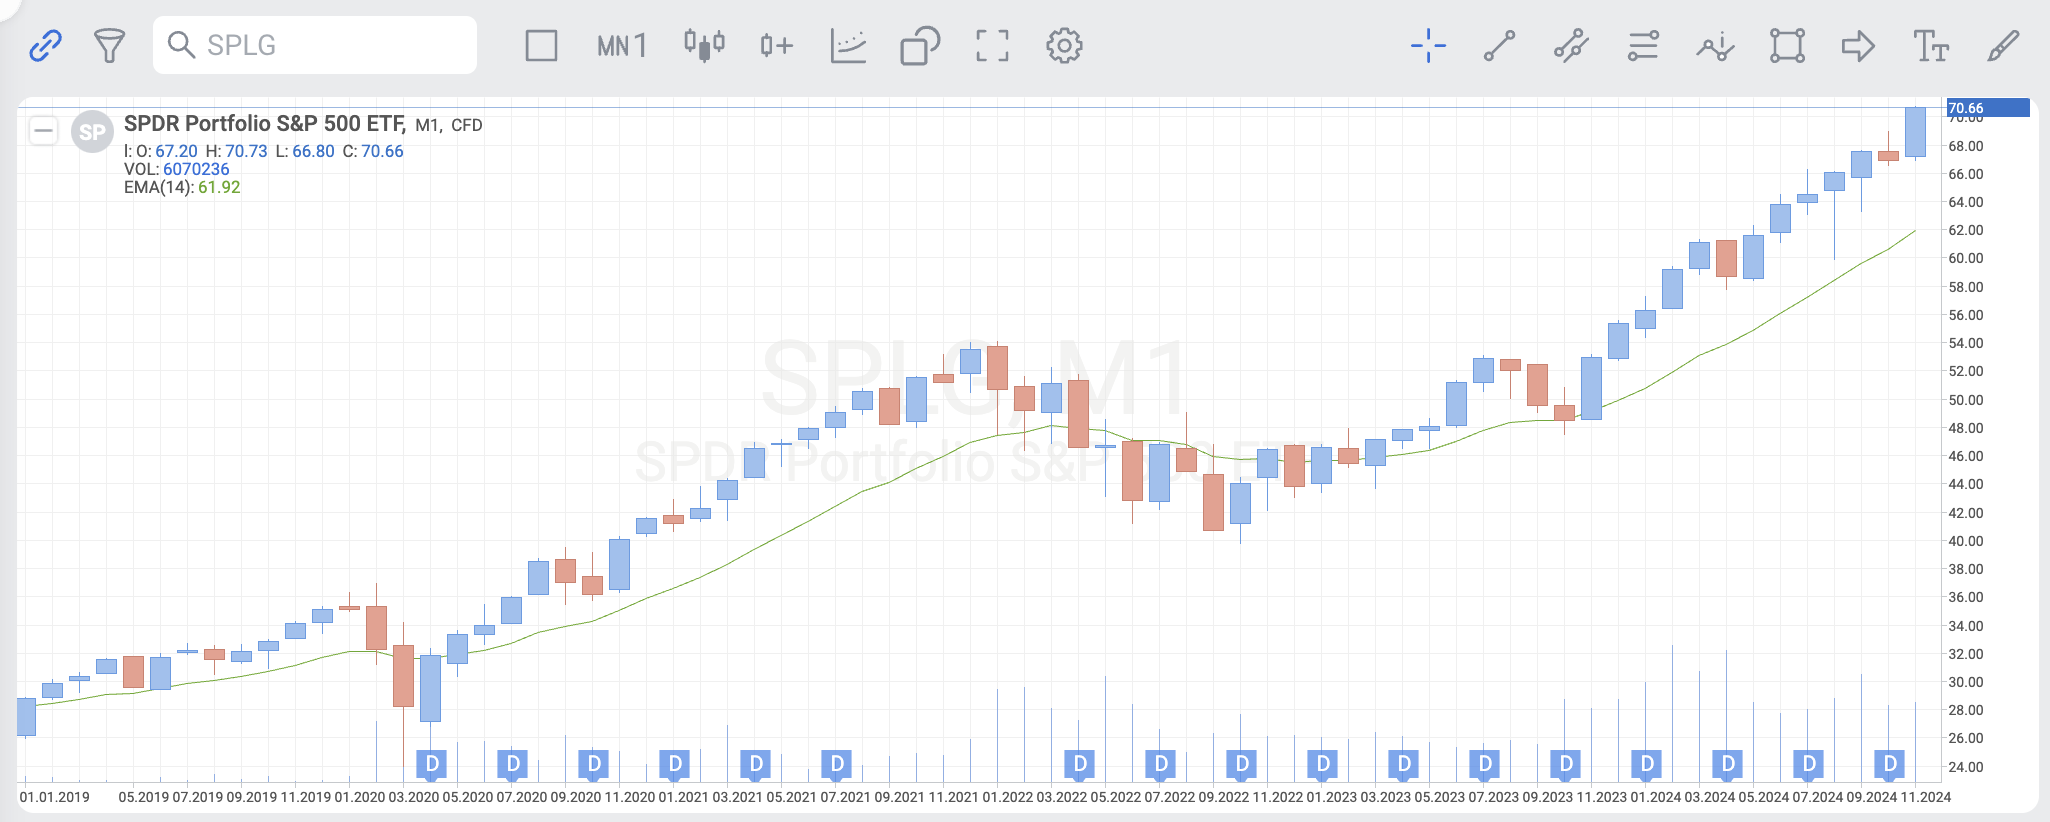
Task: Click the low price value 66.80
Action: (x=313, y=152)
